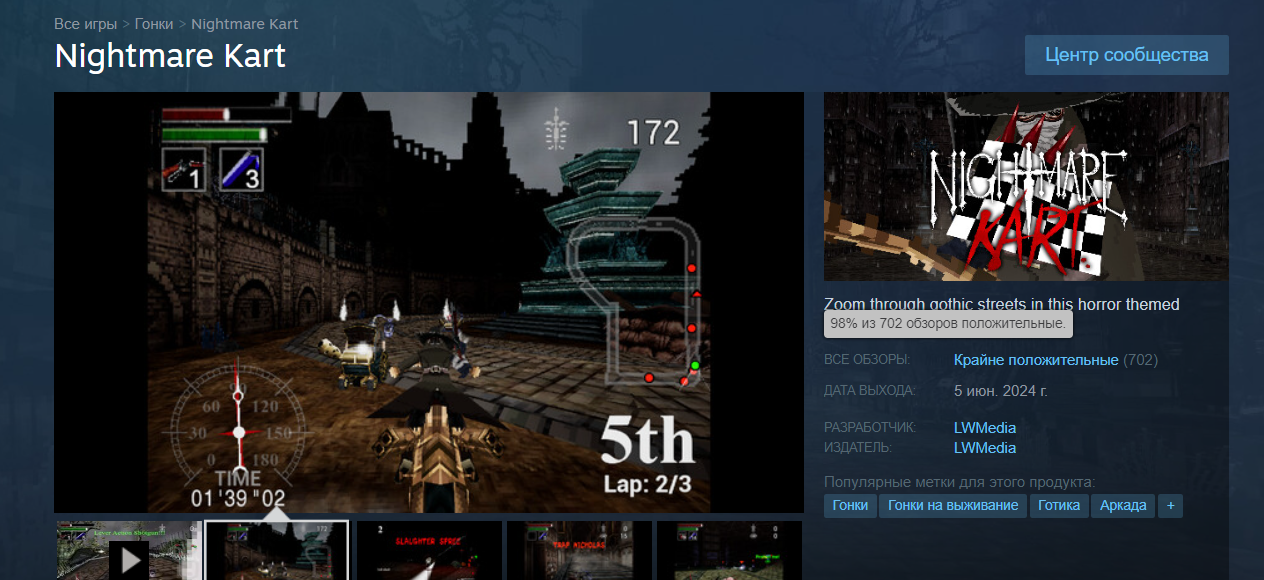
Task: Go to Все игры breadcrumb
Action: (85, 23)
